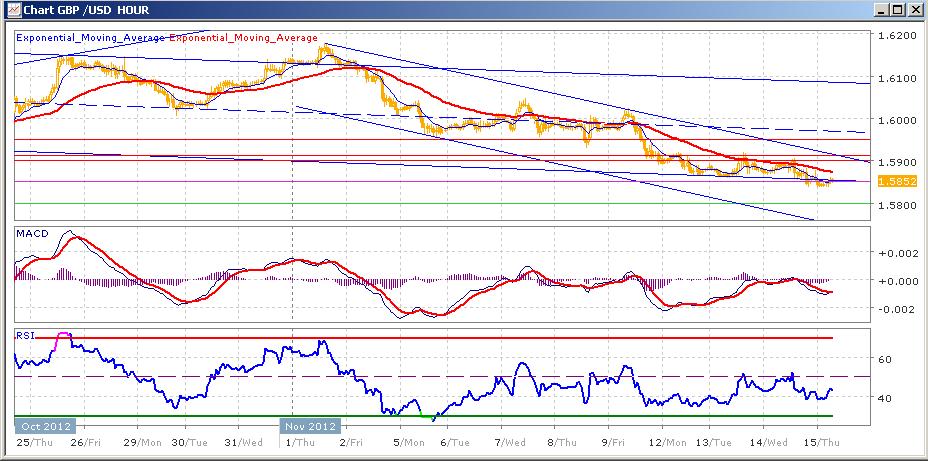Click the RSI panel label
The image size is (928, 461).
click(25, 336)
